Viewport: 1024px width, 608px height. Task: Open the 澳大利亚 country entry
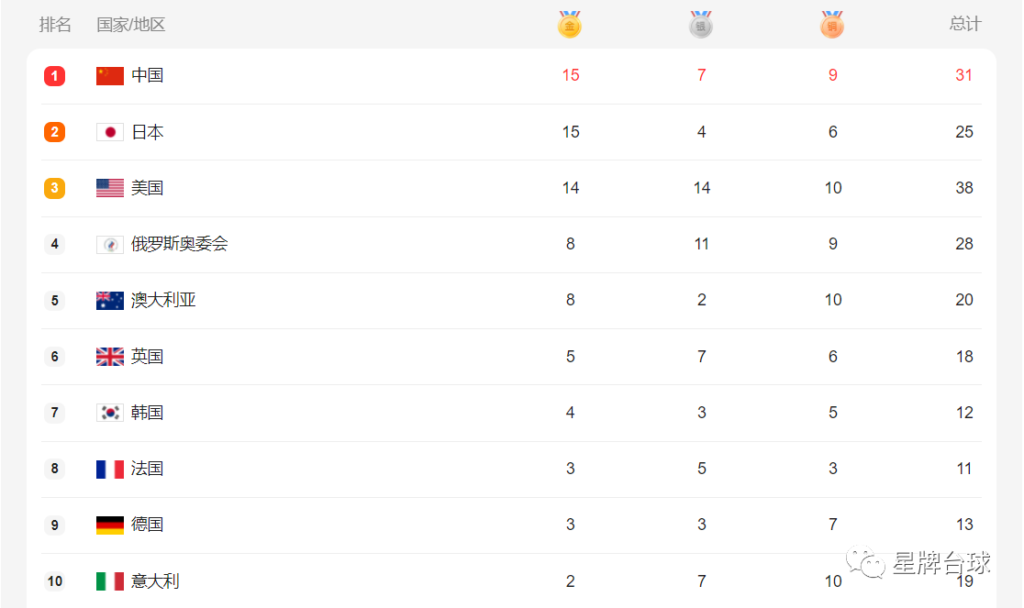163,300
